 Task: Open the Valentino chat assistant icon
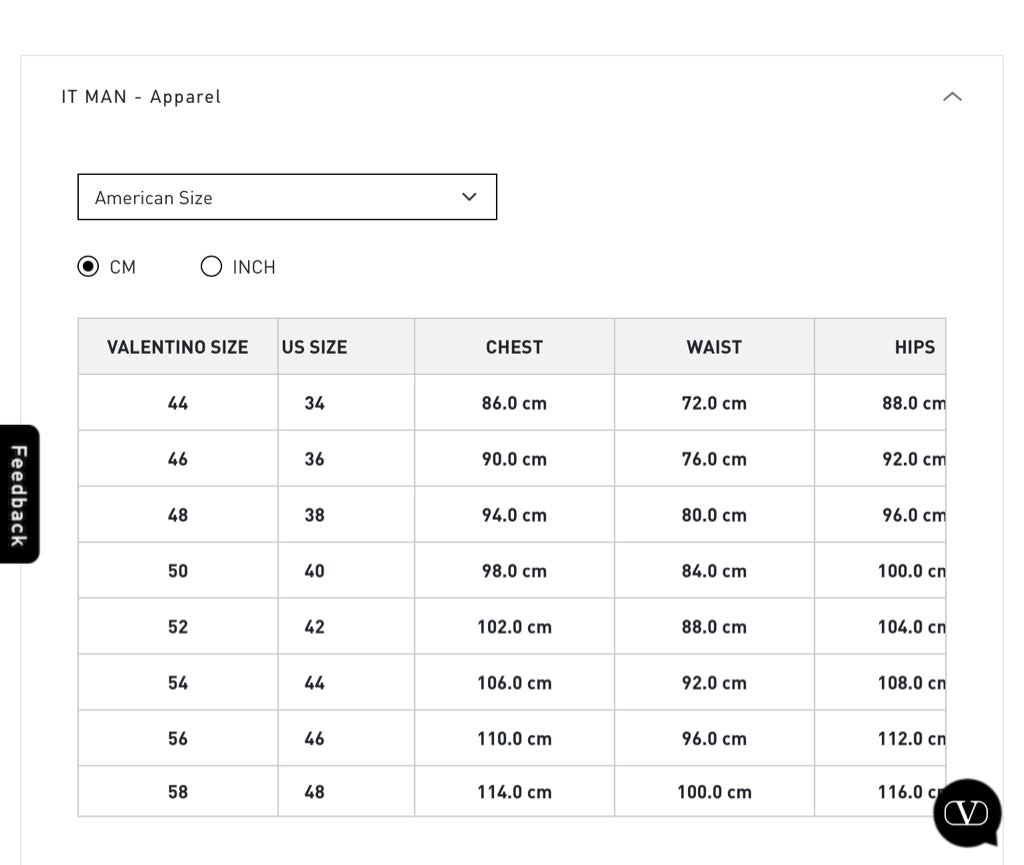966,812
